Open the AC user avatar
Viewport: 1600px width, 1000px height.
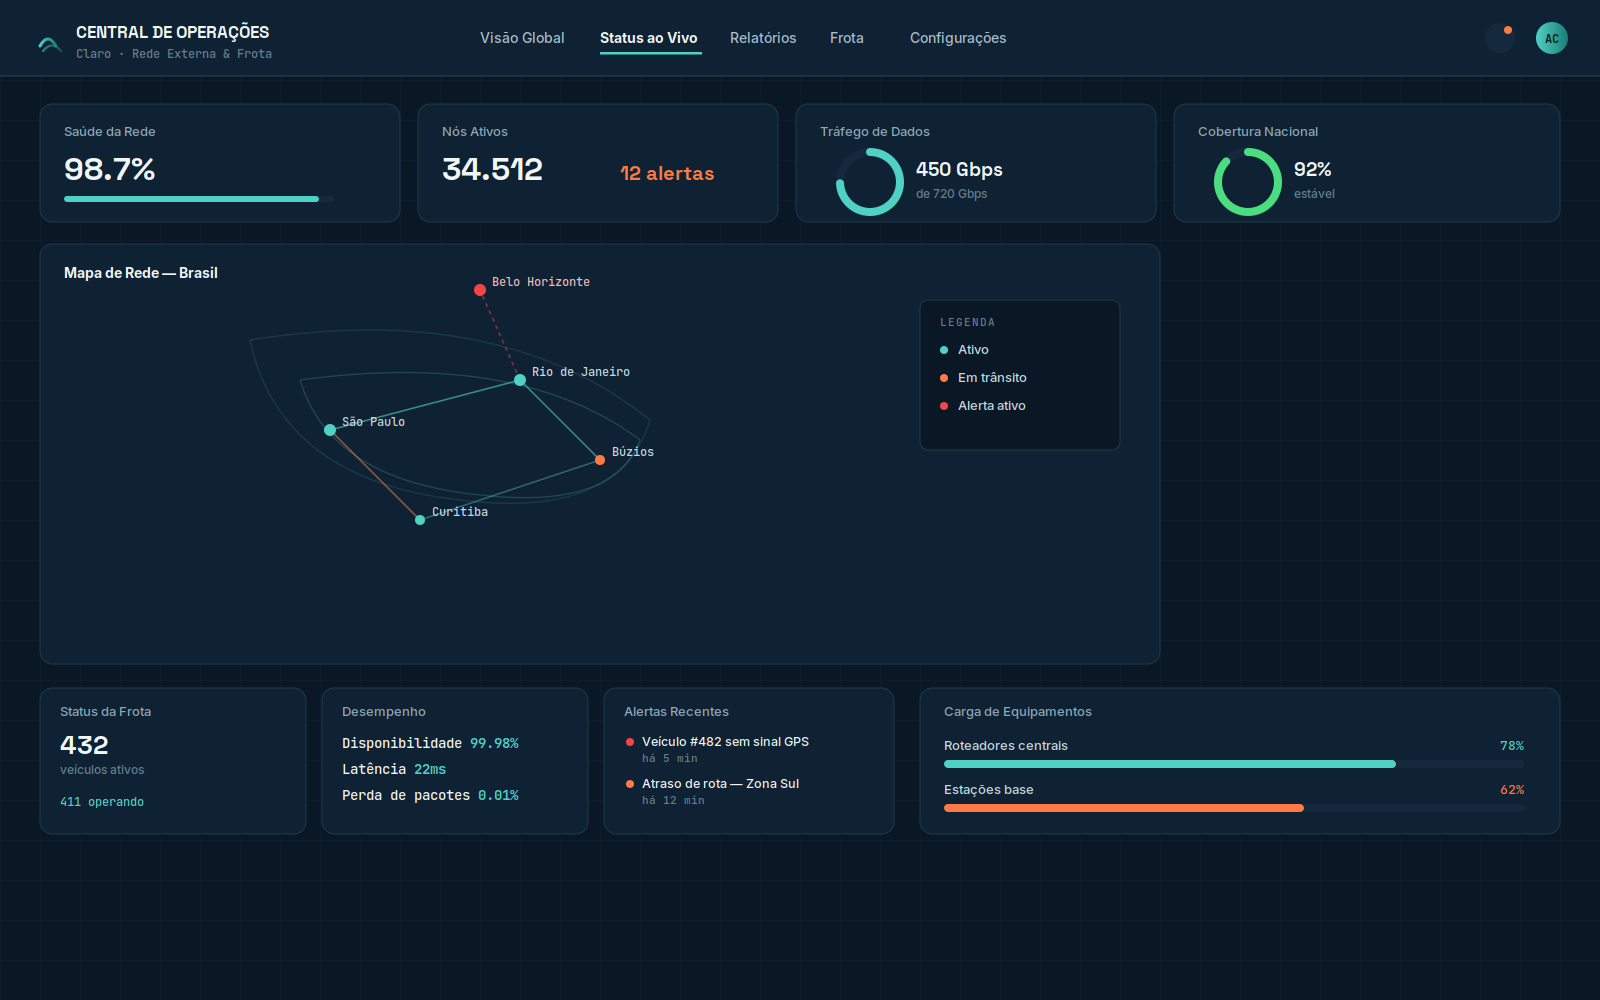coord(1552,38)
